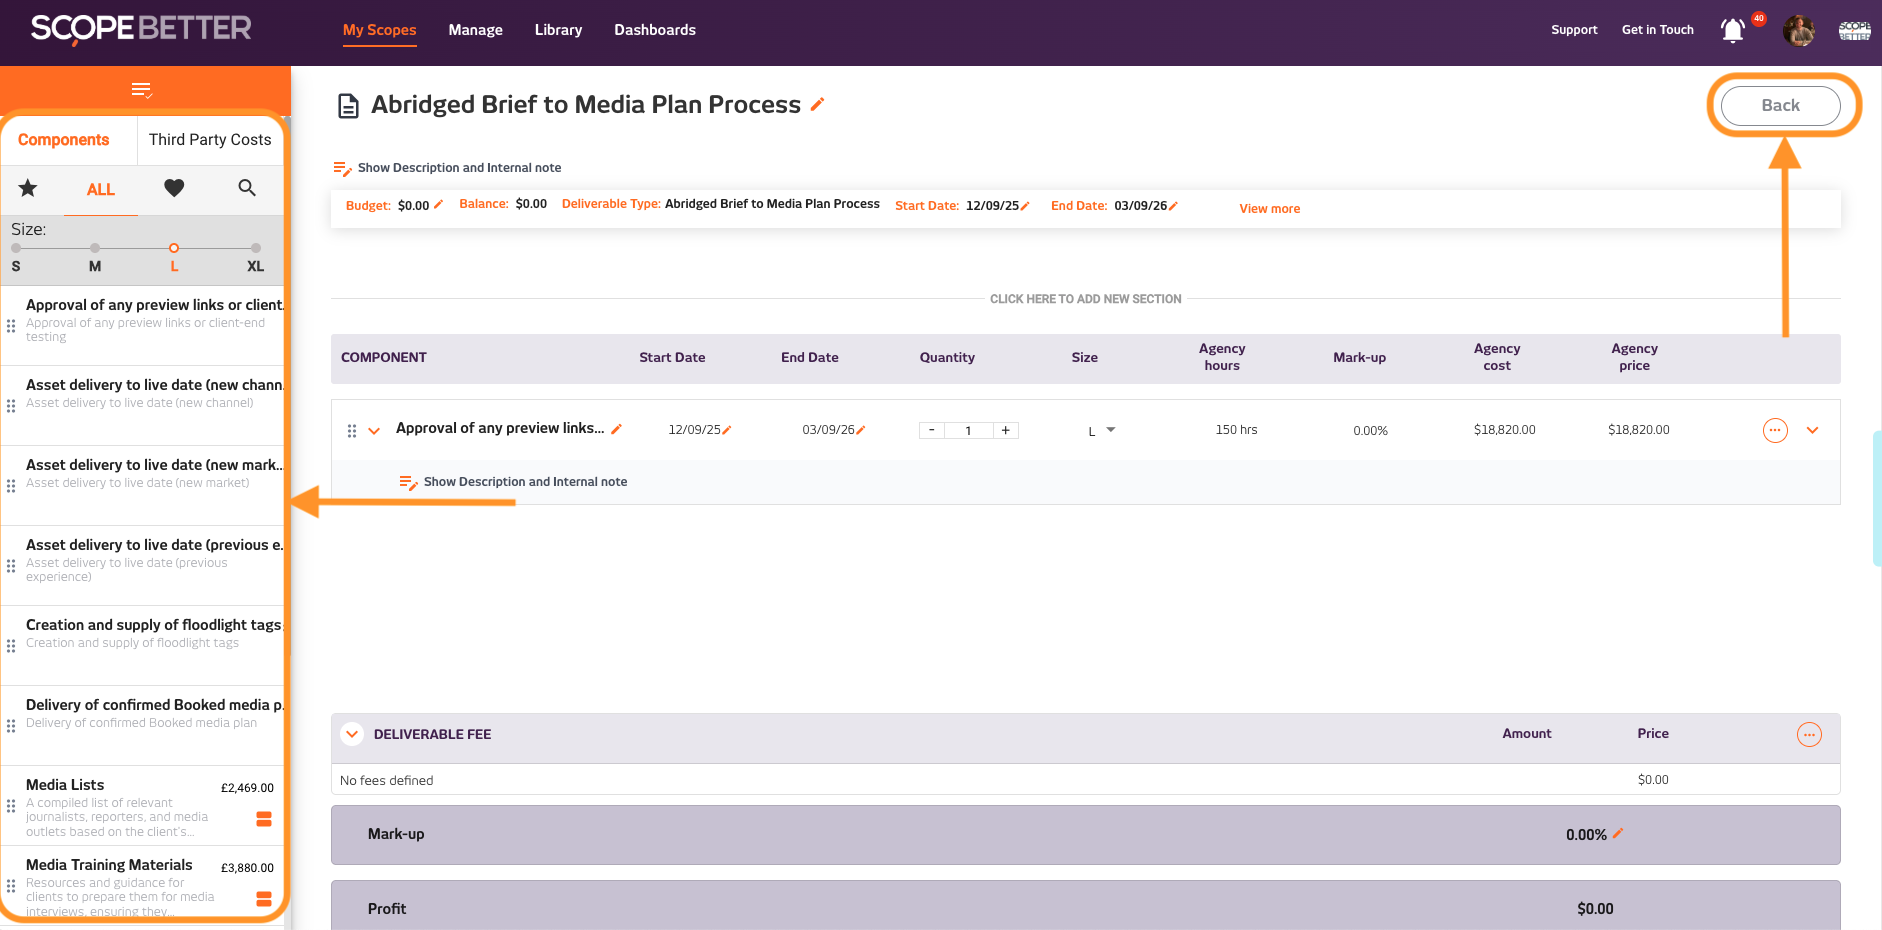Collapse the Deliverable Fee section
1882x930 pixels.
pos(352,734)
